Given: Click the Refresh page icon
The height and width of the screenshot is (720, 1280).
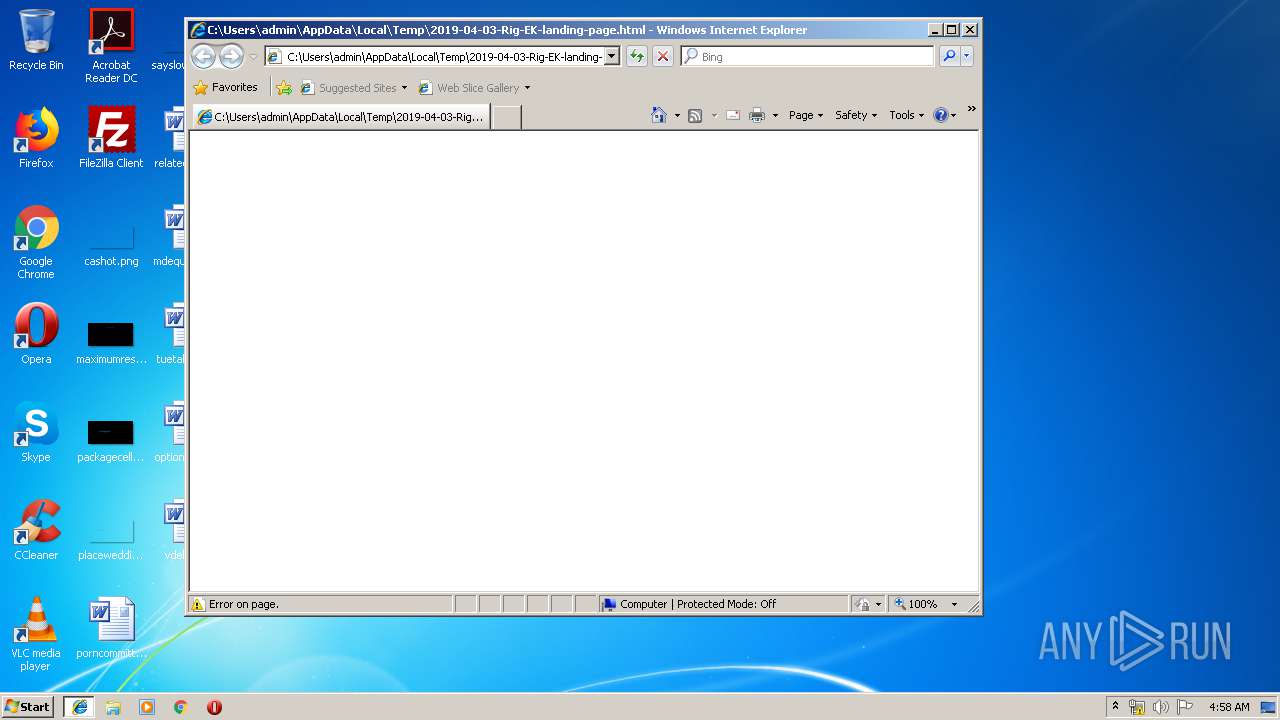Looking at the screenshot, I should click(x=636, y=57).
